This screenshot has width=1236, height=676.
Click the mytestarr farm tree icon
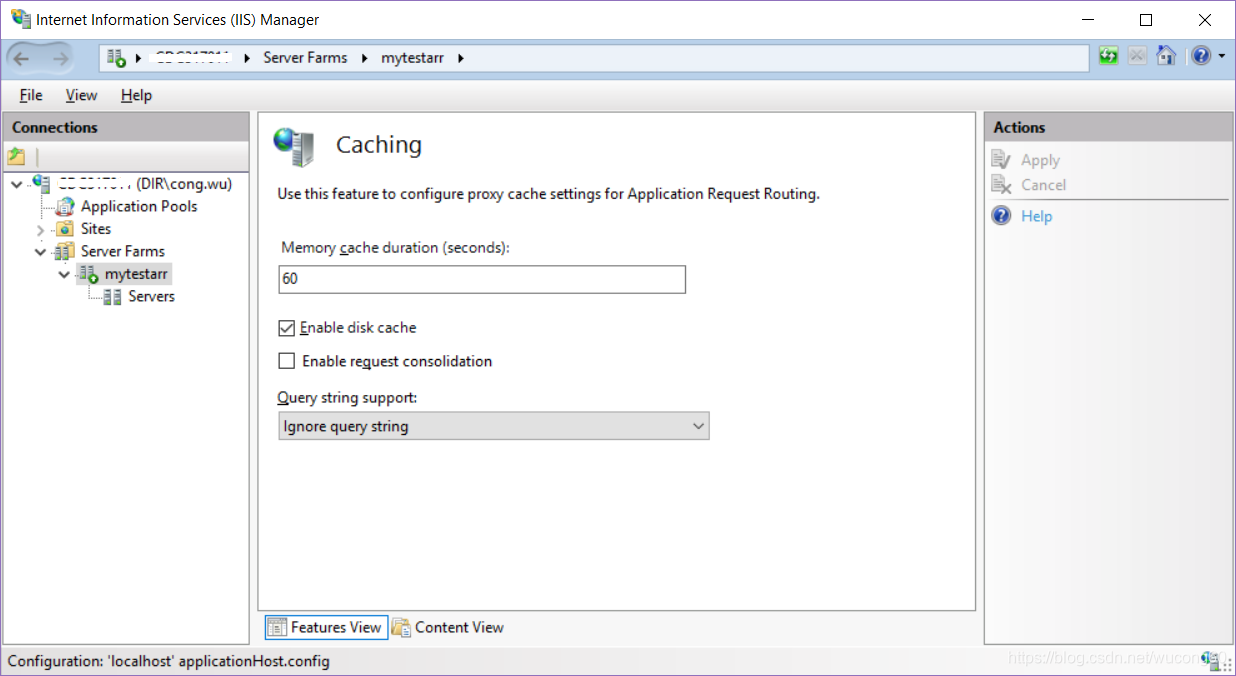point(89,274)
